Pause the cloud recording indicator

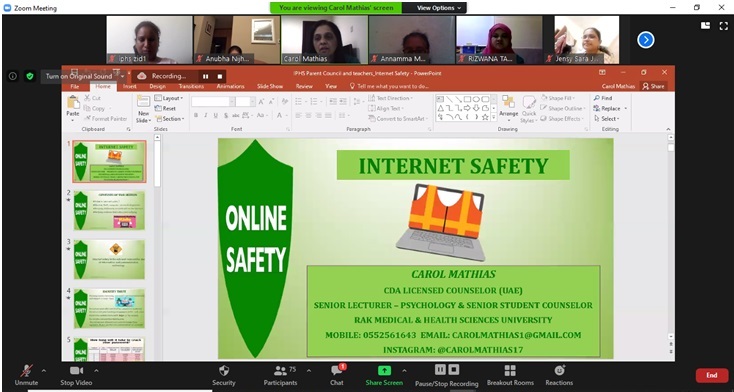[205, 76]
